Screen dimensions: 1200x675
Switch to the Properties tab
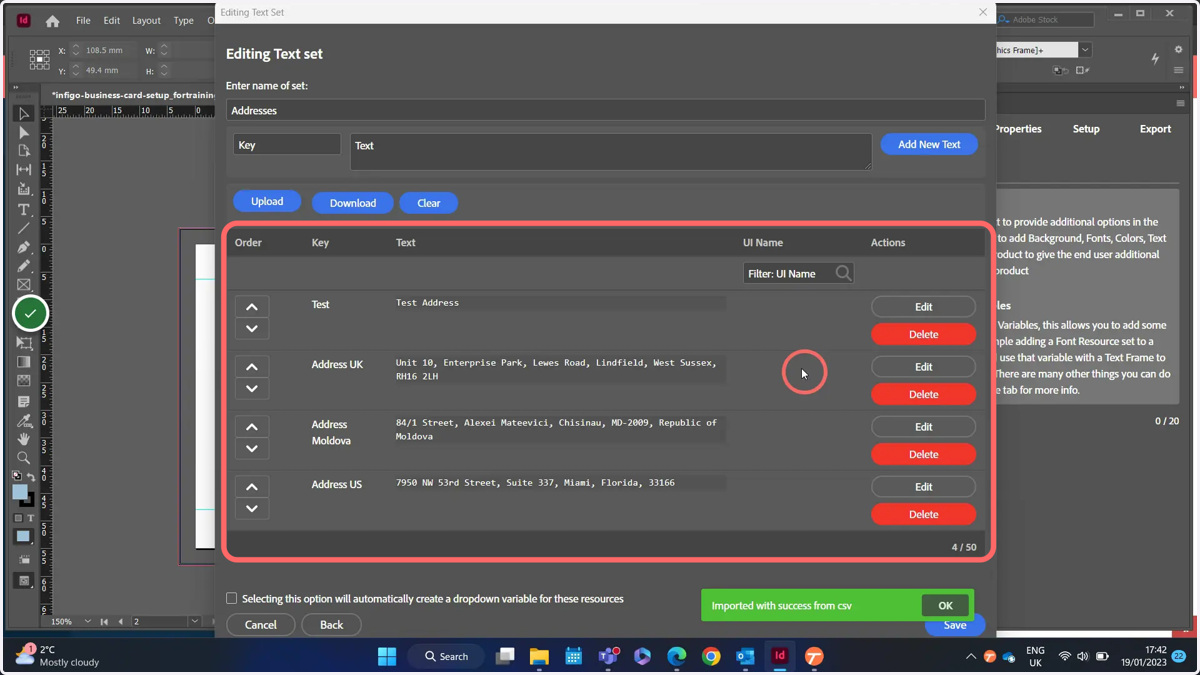1018,129
